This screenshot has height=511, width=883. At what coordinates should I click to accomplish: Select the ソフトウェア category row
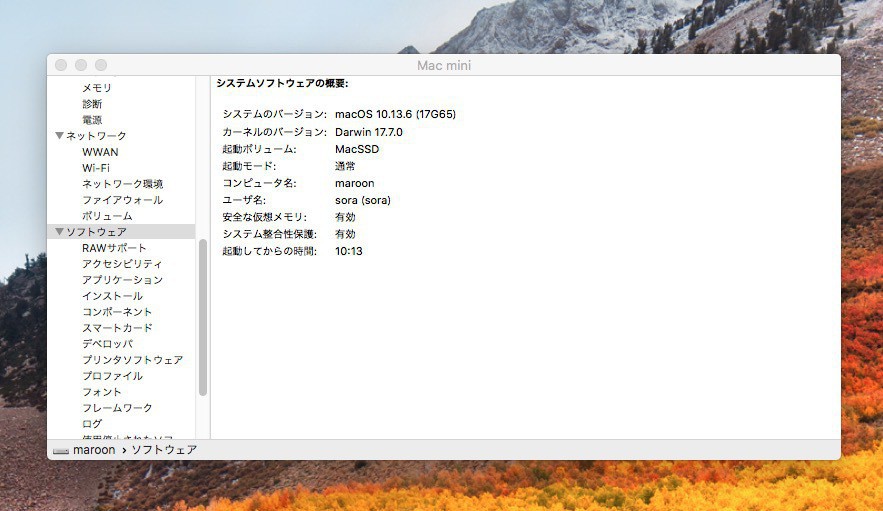pos(121,232)
